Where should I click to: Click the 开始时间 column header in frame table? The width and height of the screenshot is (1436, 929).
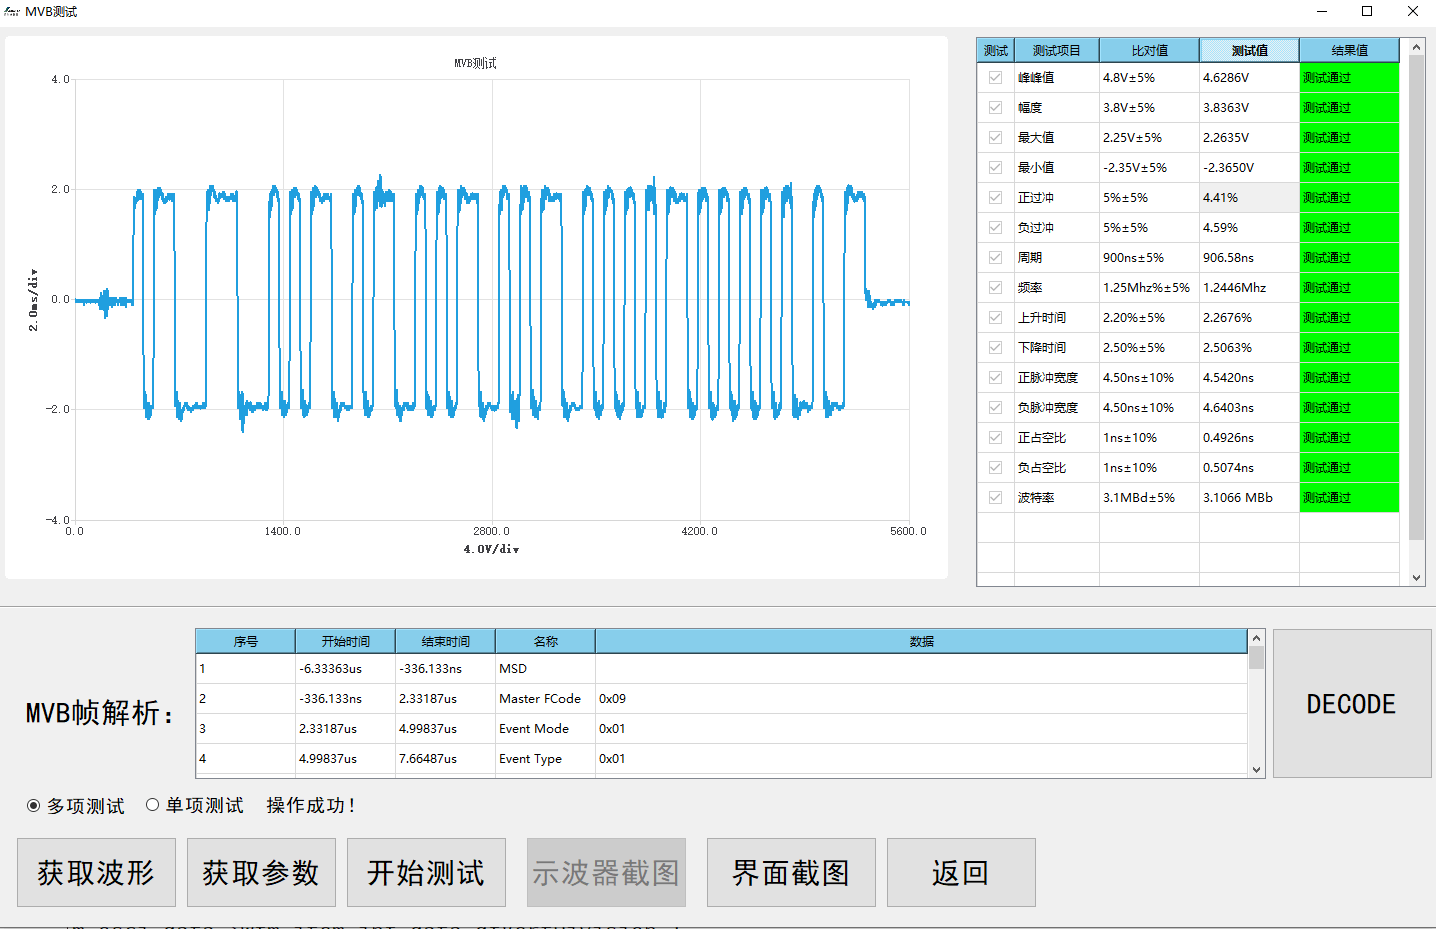[x=345, y=641]
